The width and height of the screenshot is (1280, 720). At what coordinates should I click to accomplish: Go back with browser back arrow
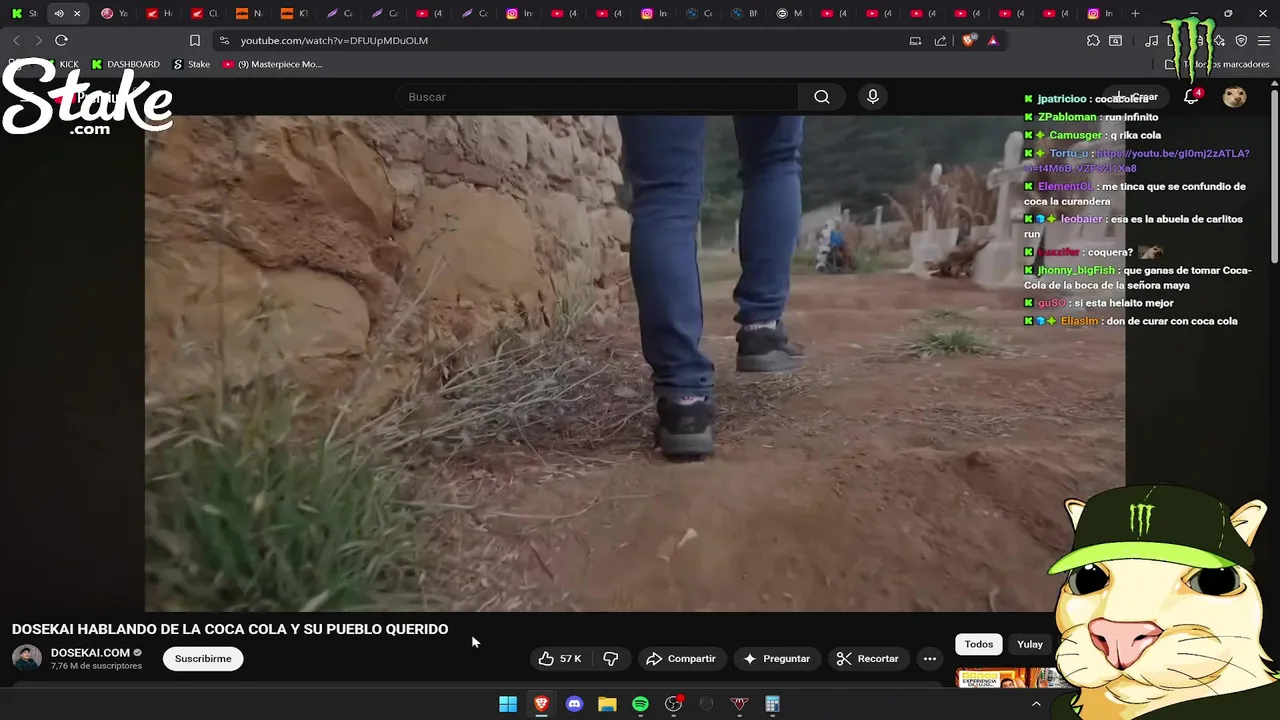coord(16,40)
